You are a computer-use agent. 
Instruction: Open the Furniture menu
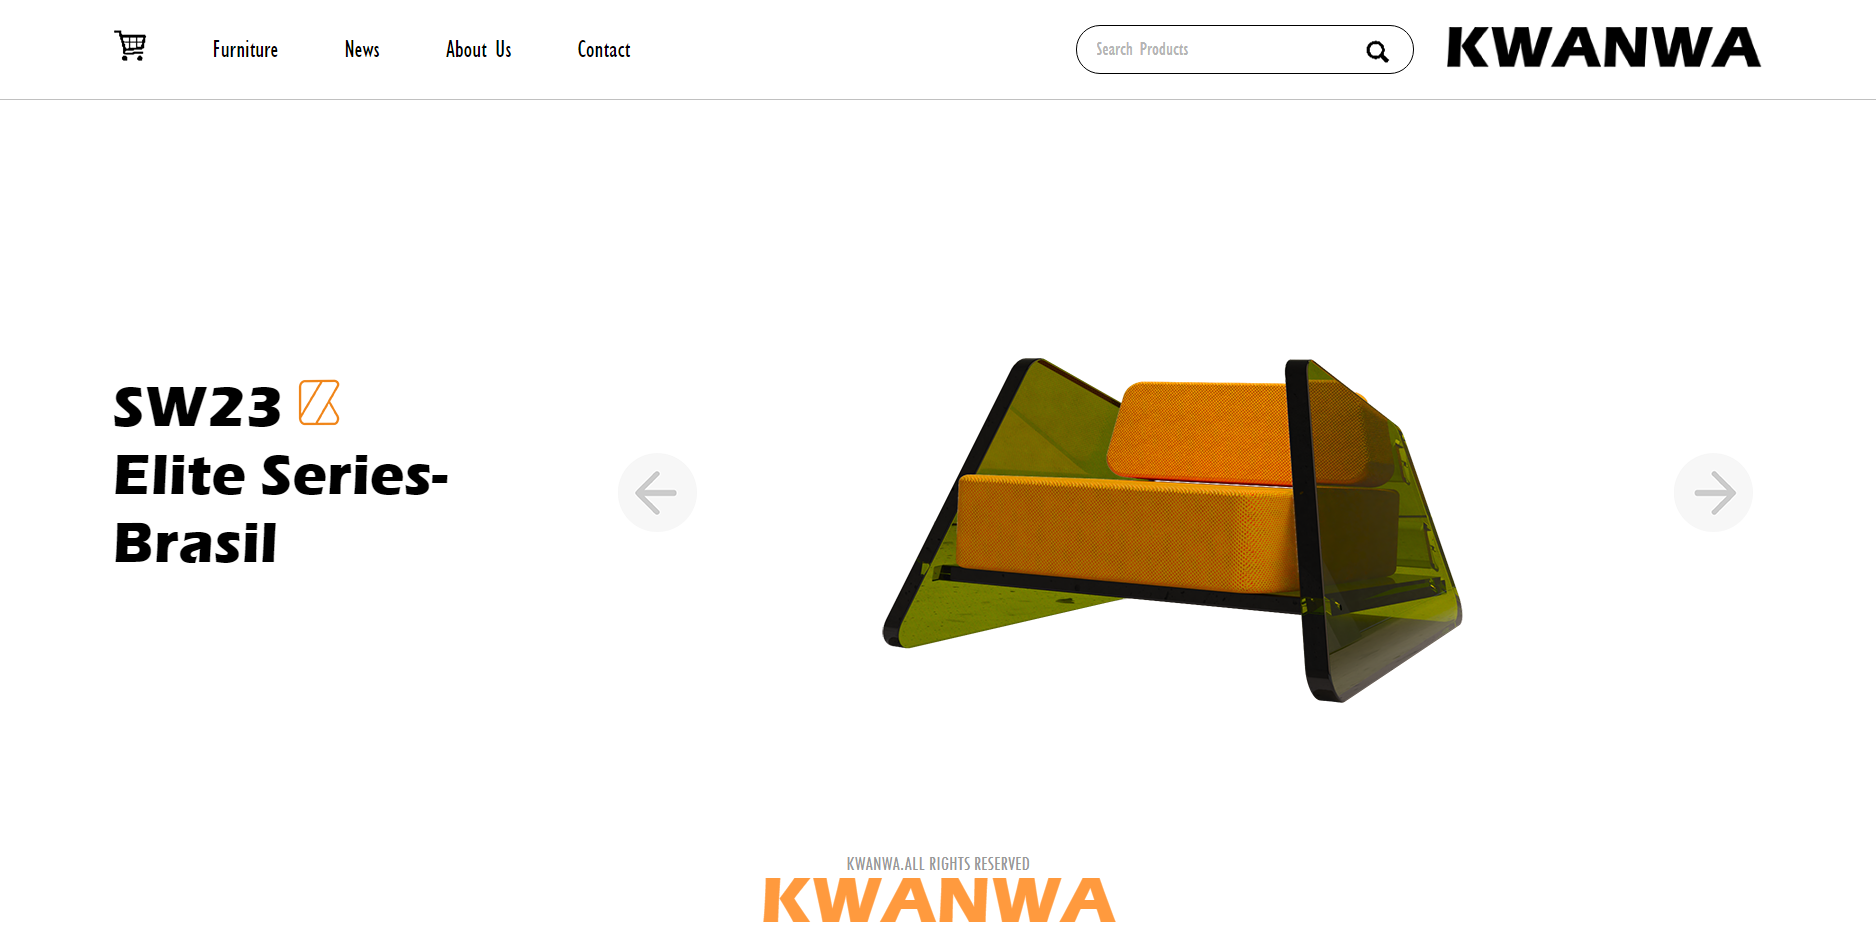pos(245,49)
